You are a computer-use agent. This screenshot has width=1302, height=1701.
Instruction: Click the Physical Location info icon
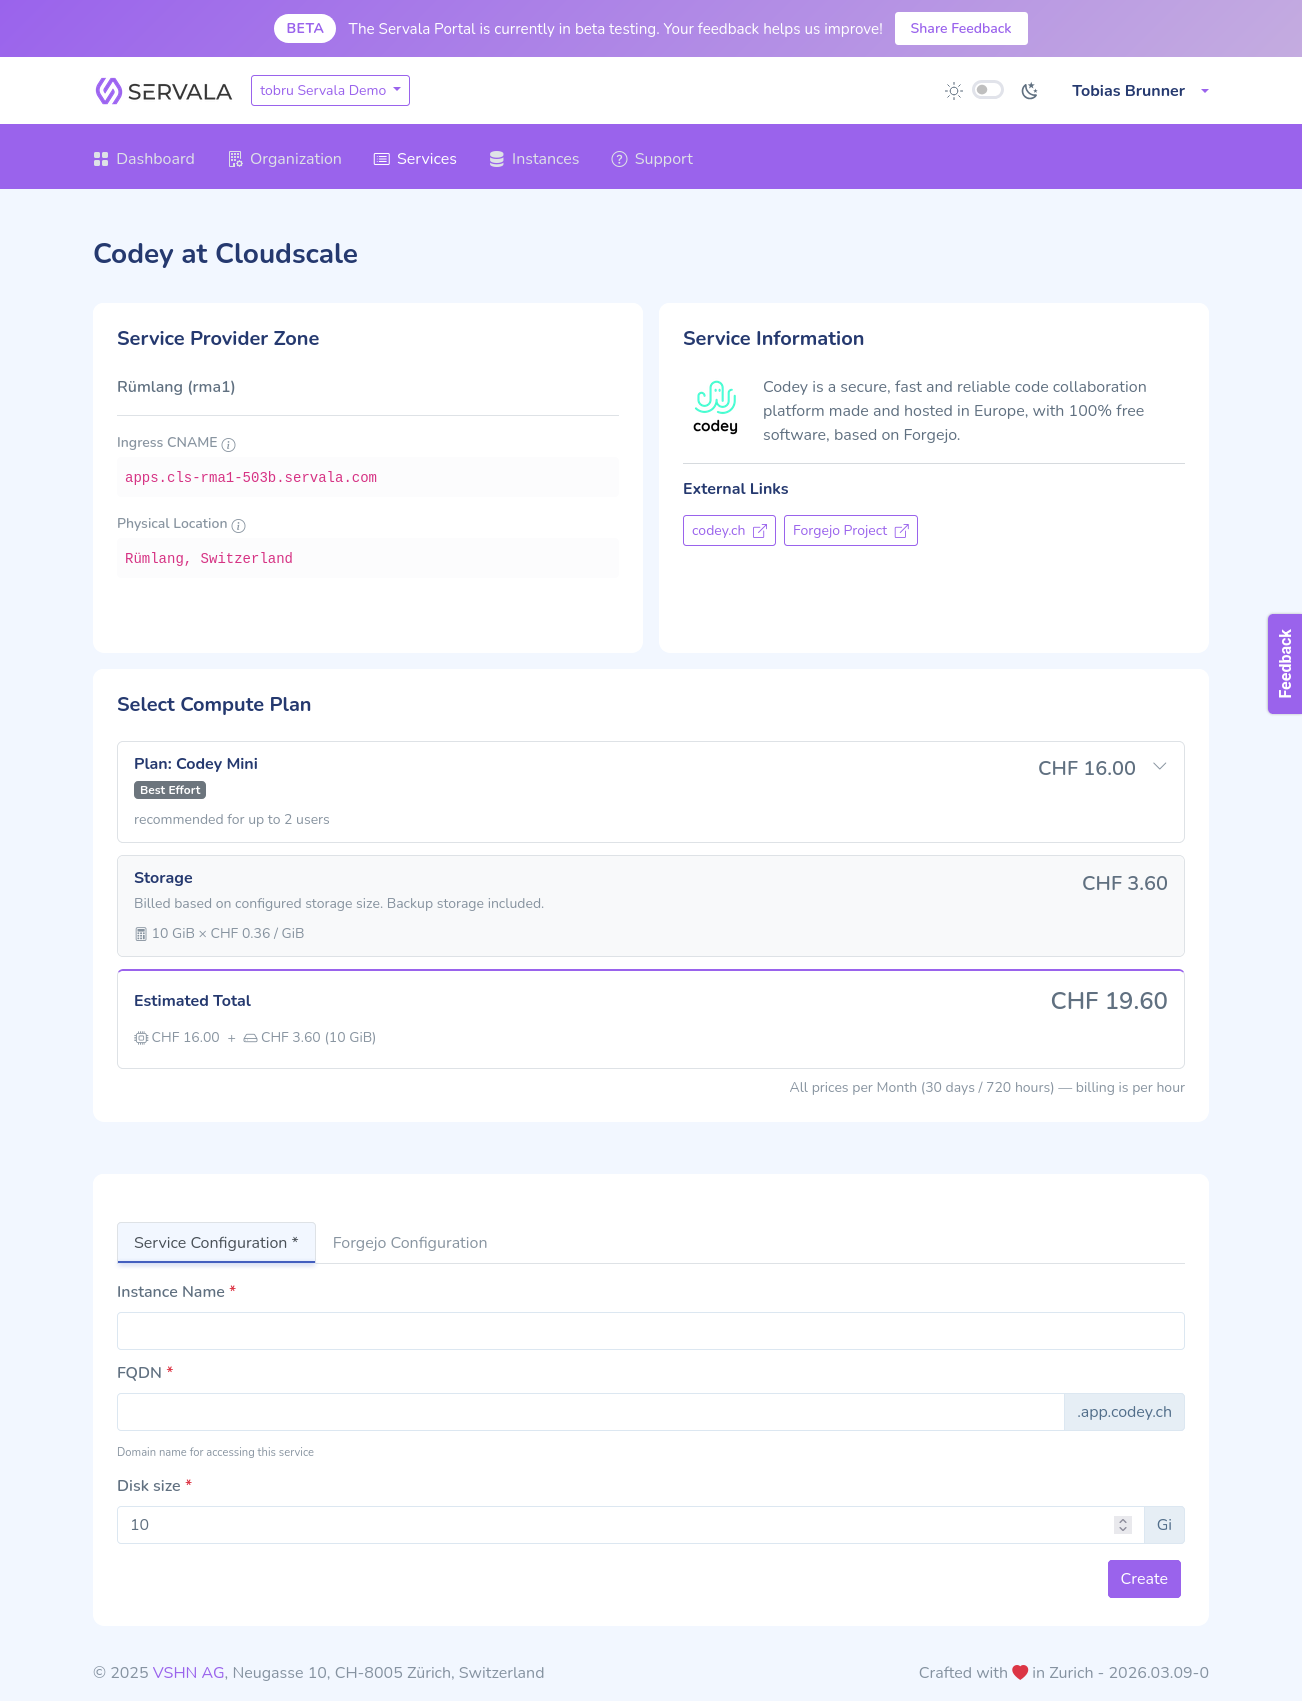(x=238, y=525)
